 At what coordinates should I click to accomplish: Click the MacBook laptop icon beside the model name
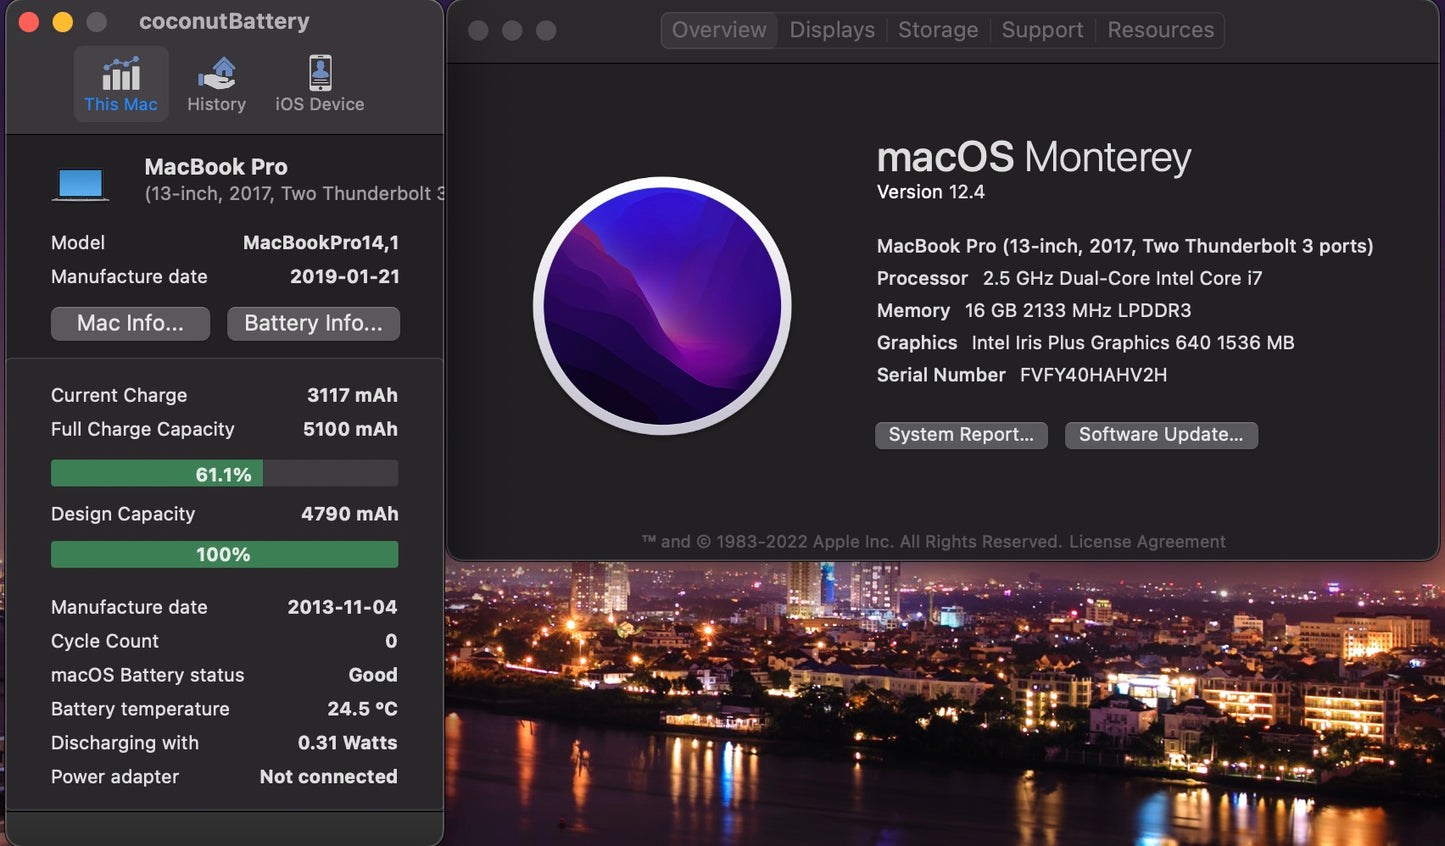[80, 181]
